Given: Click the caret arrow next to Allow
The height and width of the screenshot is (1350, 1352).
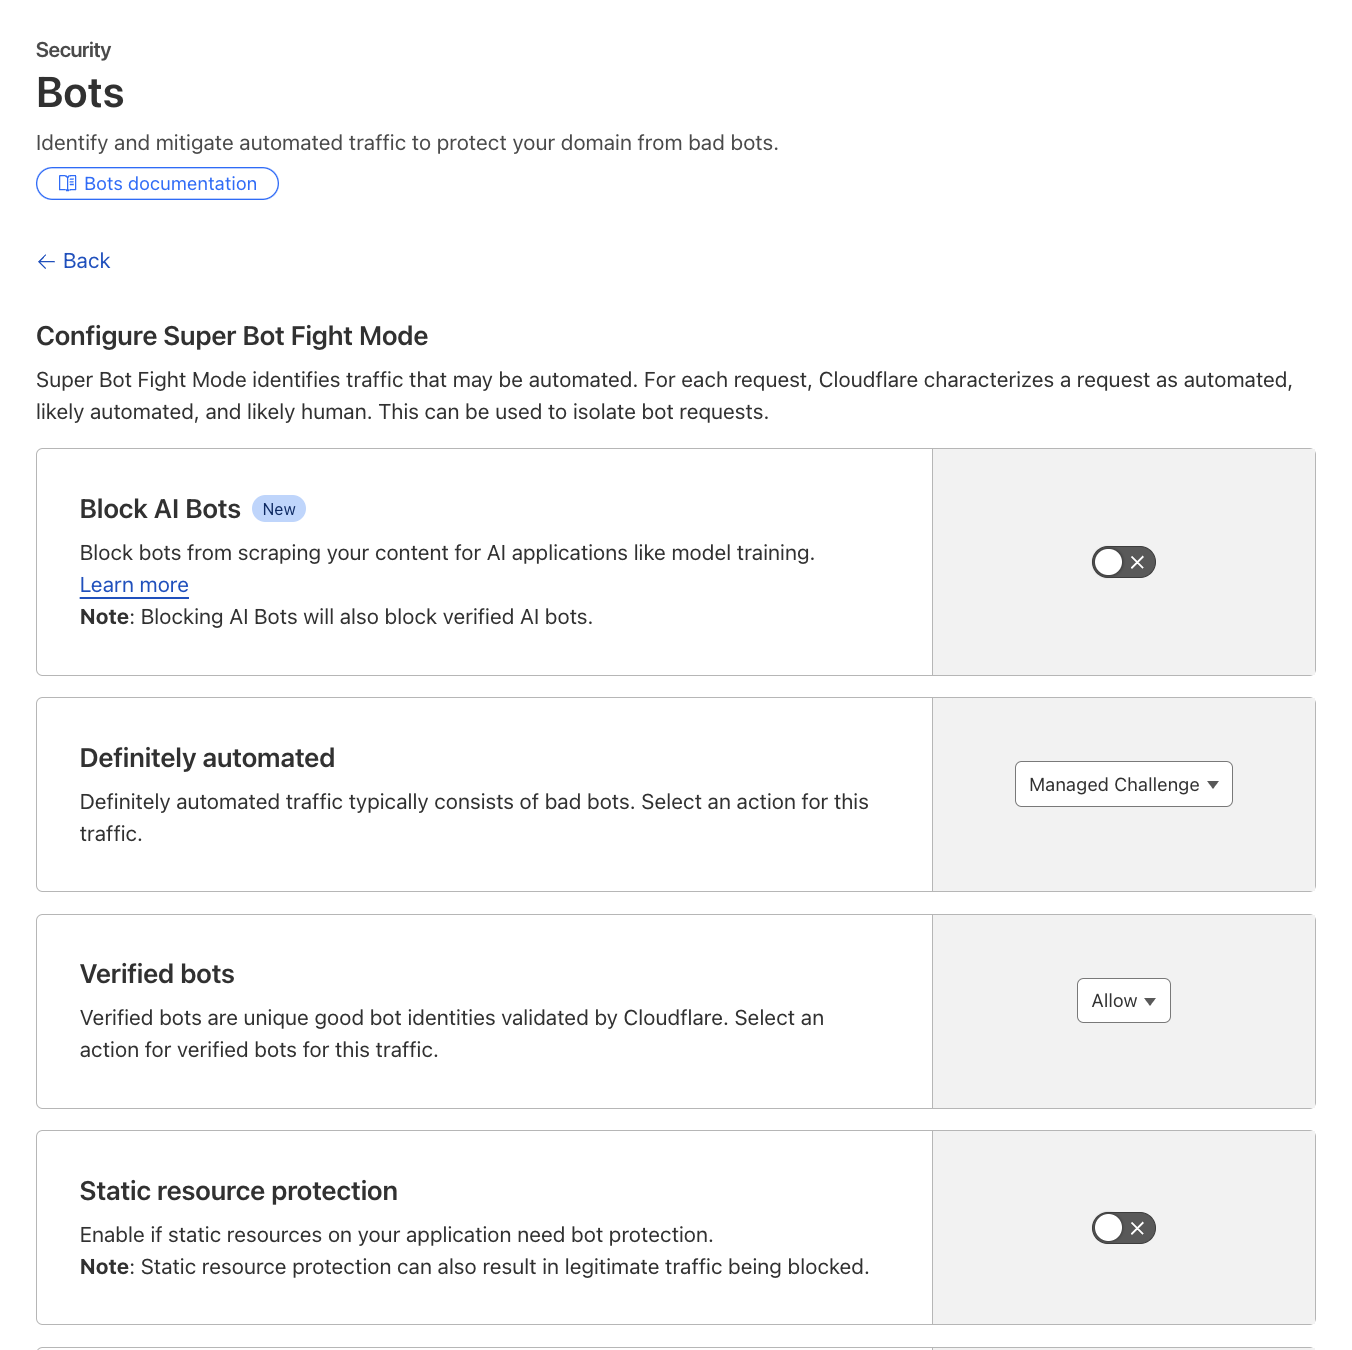Looking at the screenshot, I should (1150, 1001).
